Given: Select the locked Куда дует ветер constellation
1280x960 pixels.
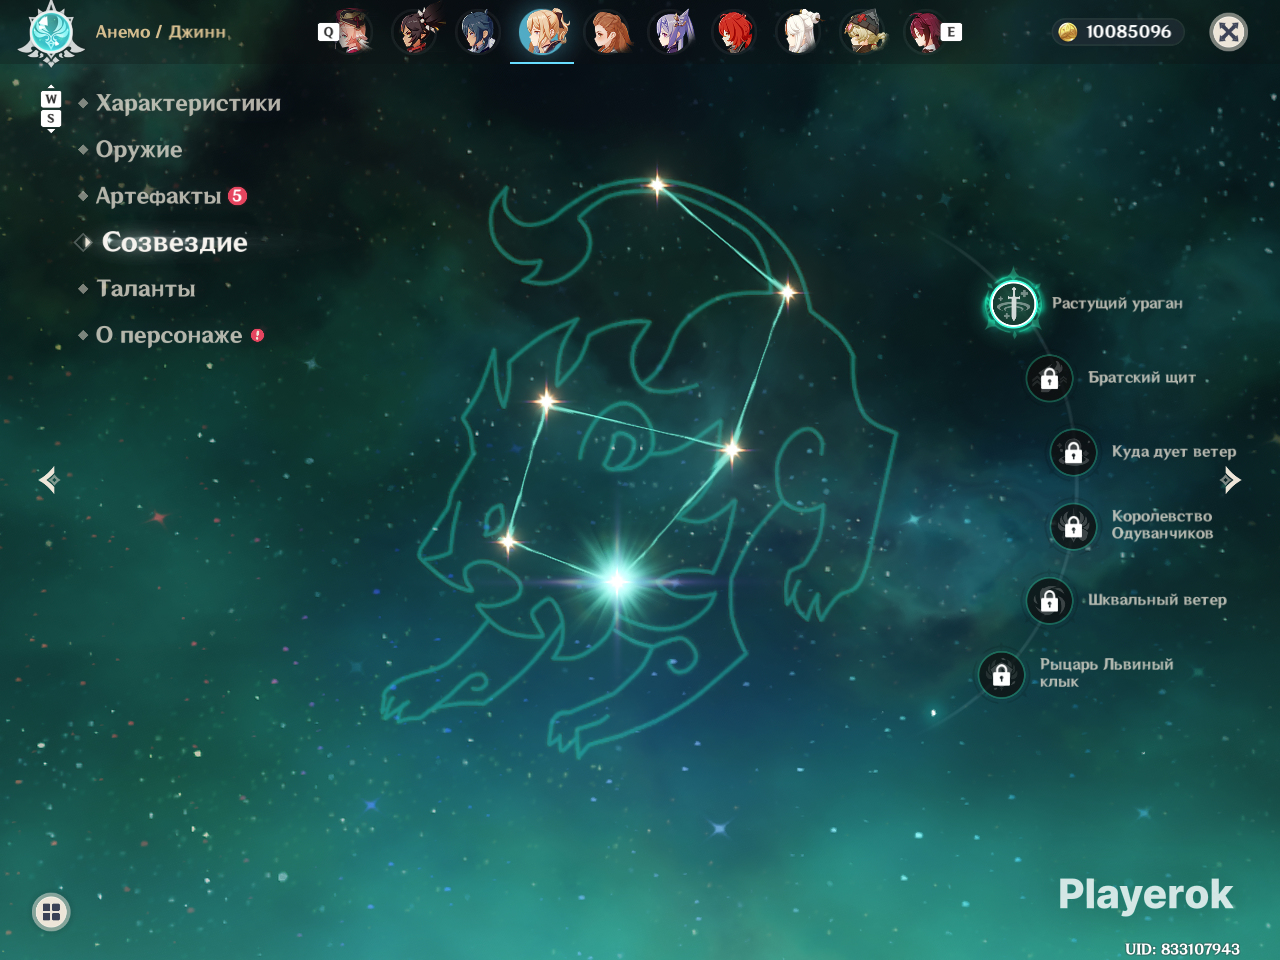Looking at the screenshot, I should pyautogui.click(x=1073, y=452).
